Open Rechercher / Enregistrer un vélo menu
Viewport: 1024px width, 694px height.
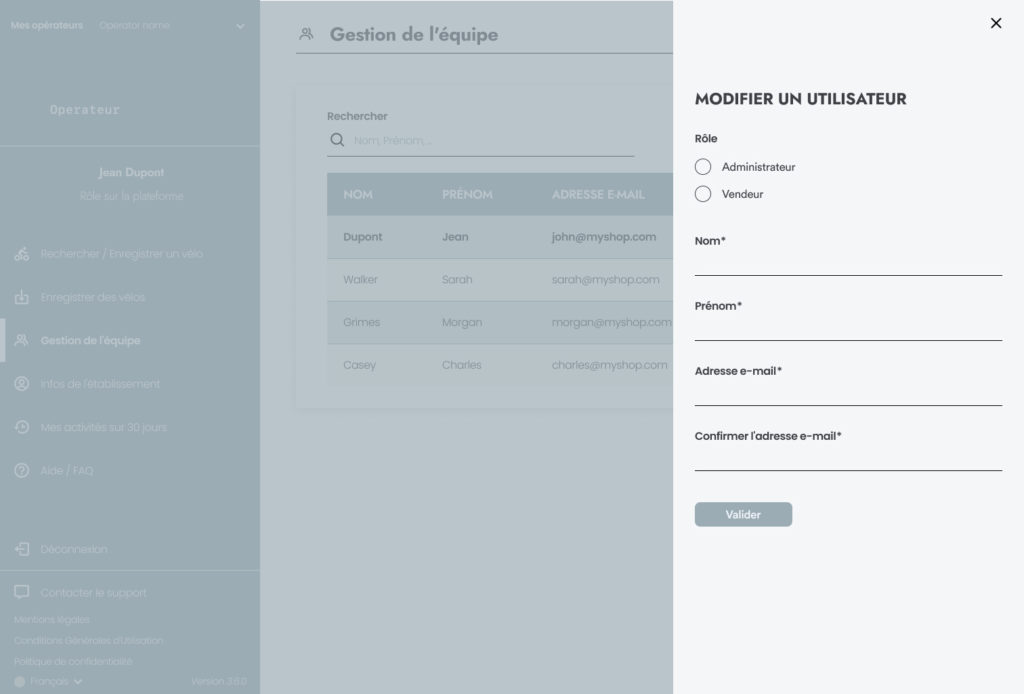click(x=121, y=254)
